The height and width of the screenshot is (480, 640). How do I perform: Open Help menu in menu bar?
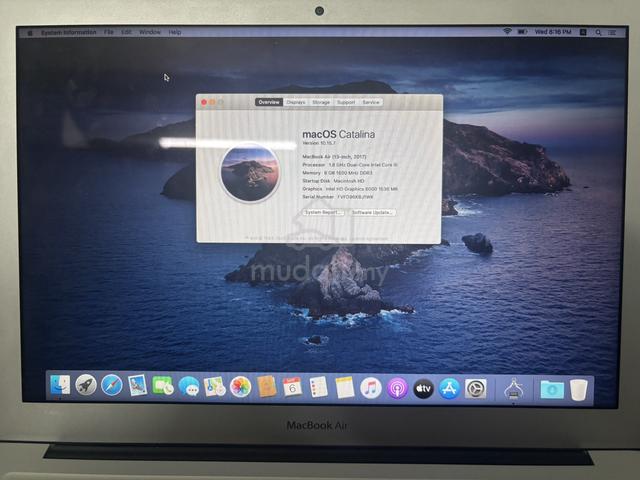(175, 32)
